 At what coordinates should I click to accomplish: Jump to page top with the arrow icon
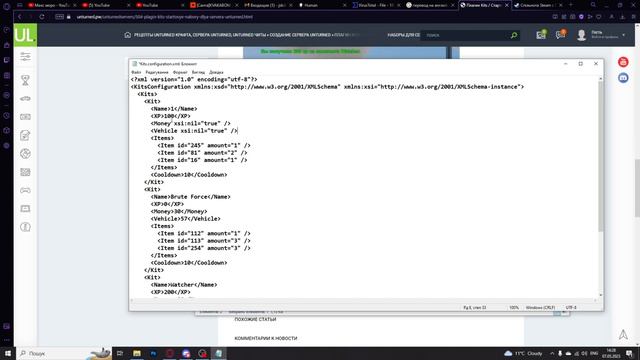click(x=623, y=335)
